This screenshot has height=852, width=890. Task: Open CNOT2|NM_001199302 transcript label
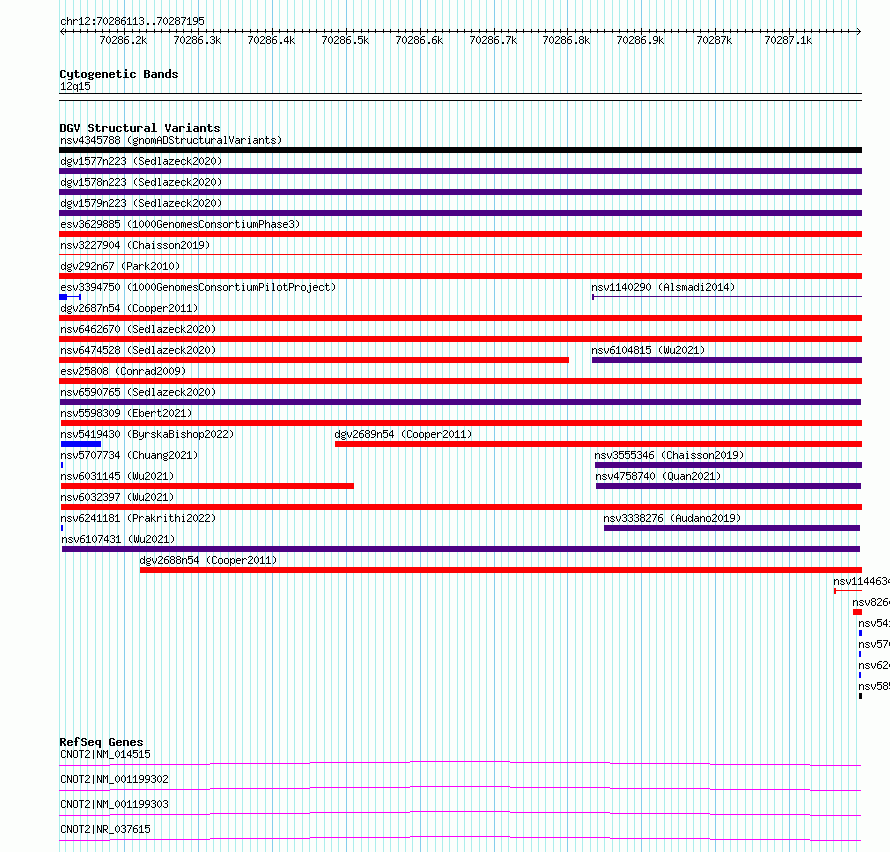[x=114, y=779]
